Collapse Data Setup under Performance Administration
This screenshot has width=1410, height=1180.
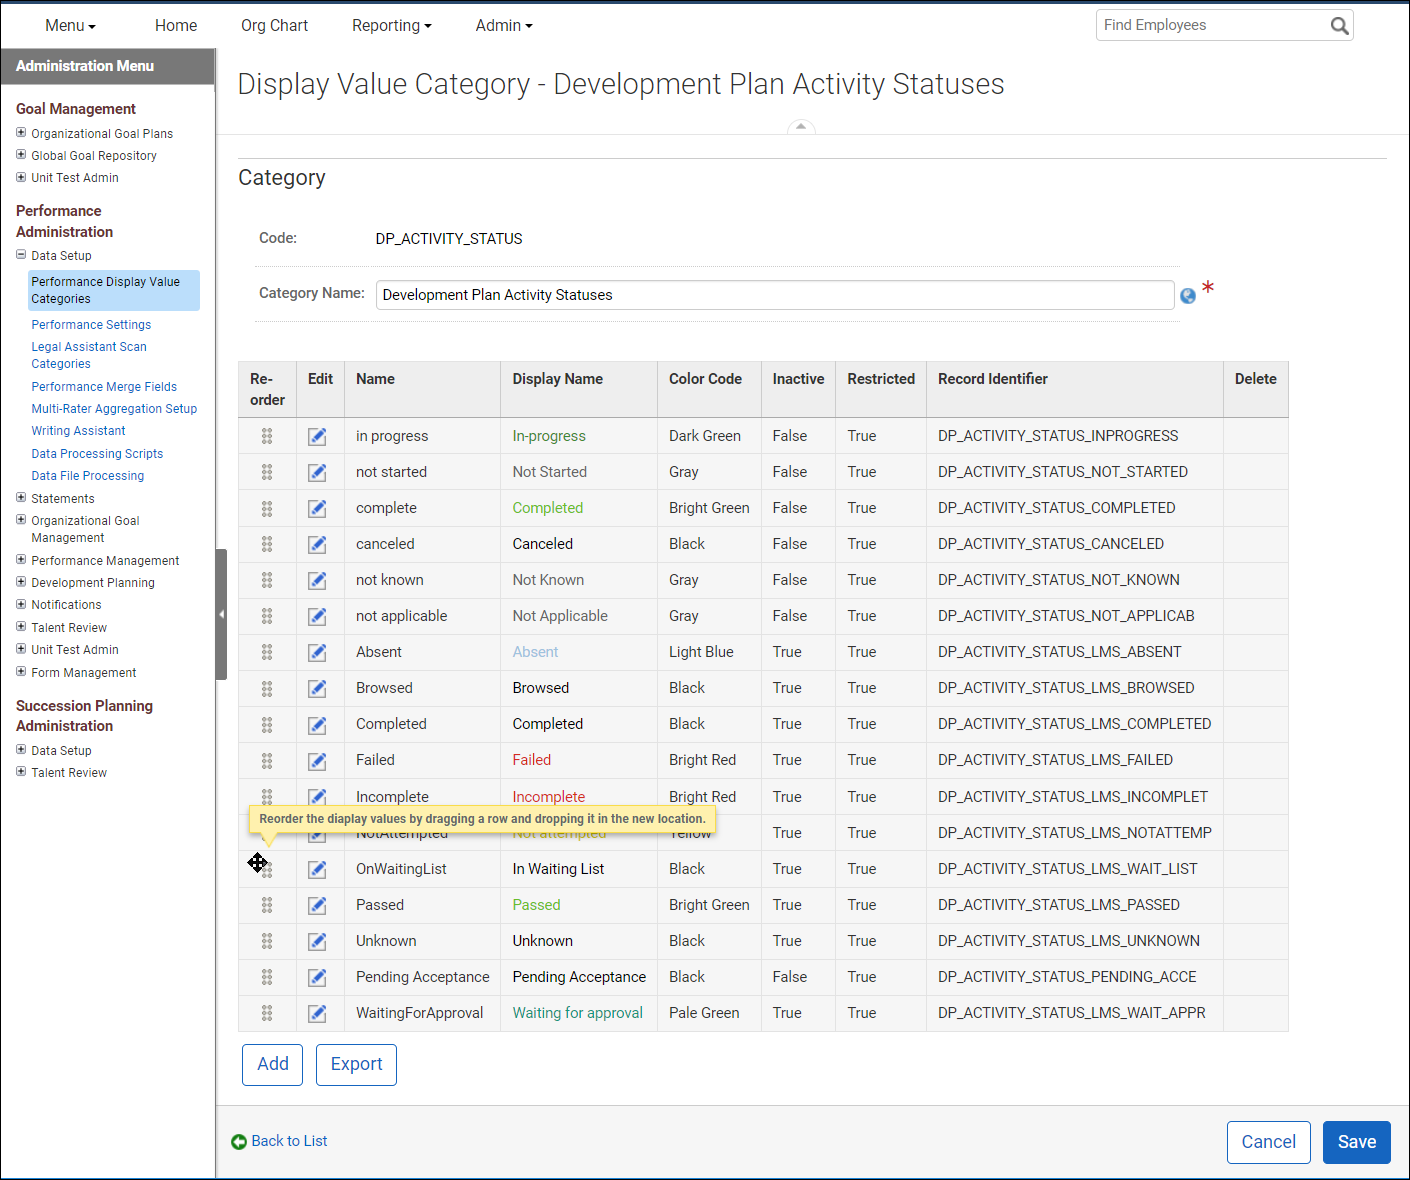tap(21, 255)
